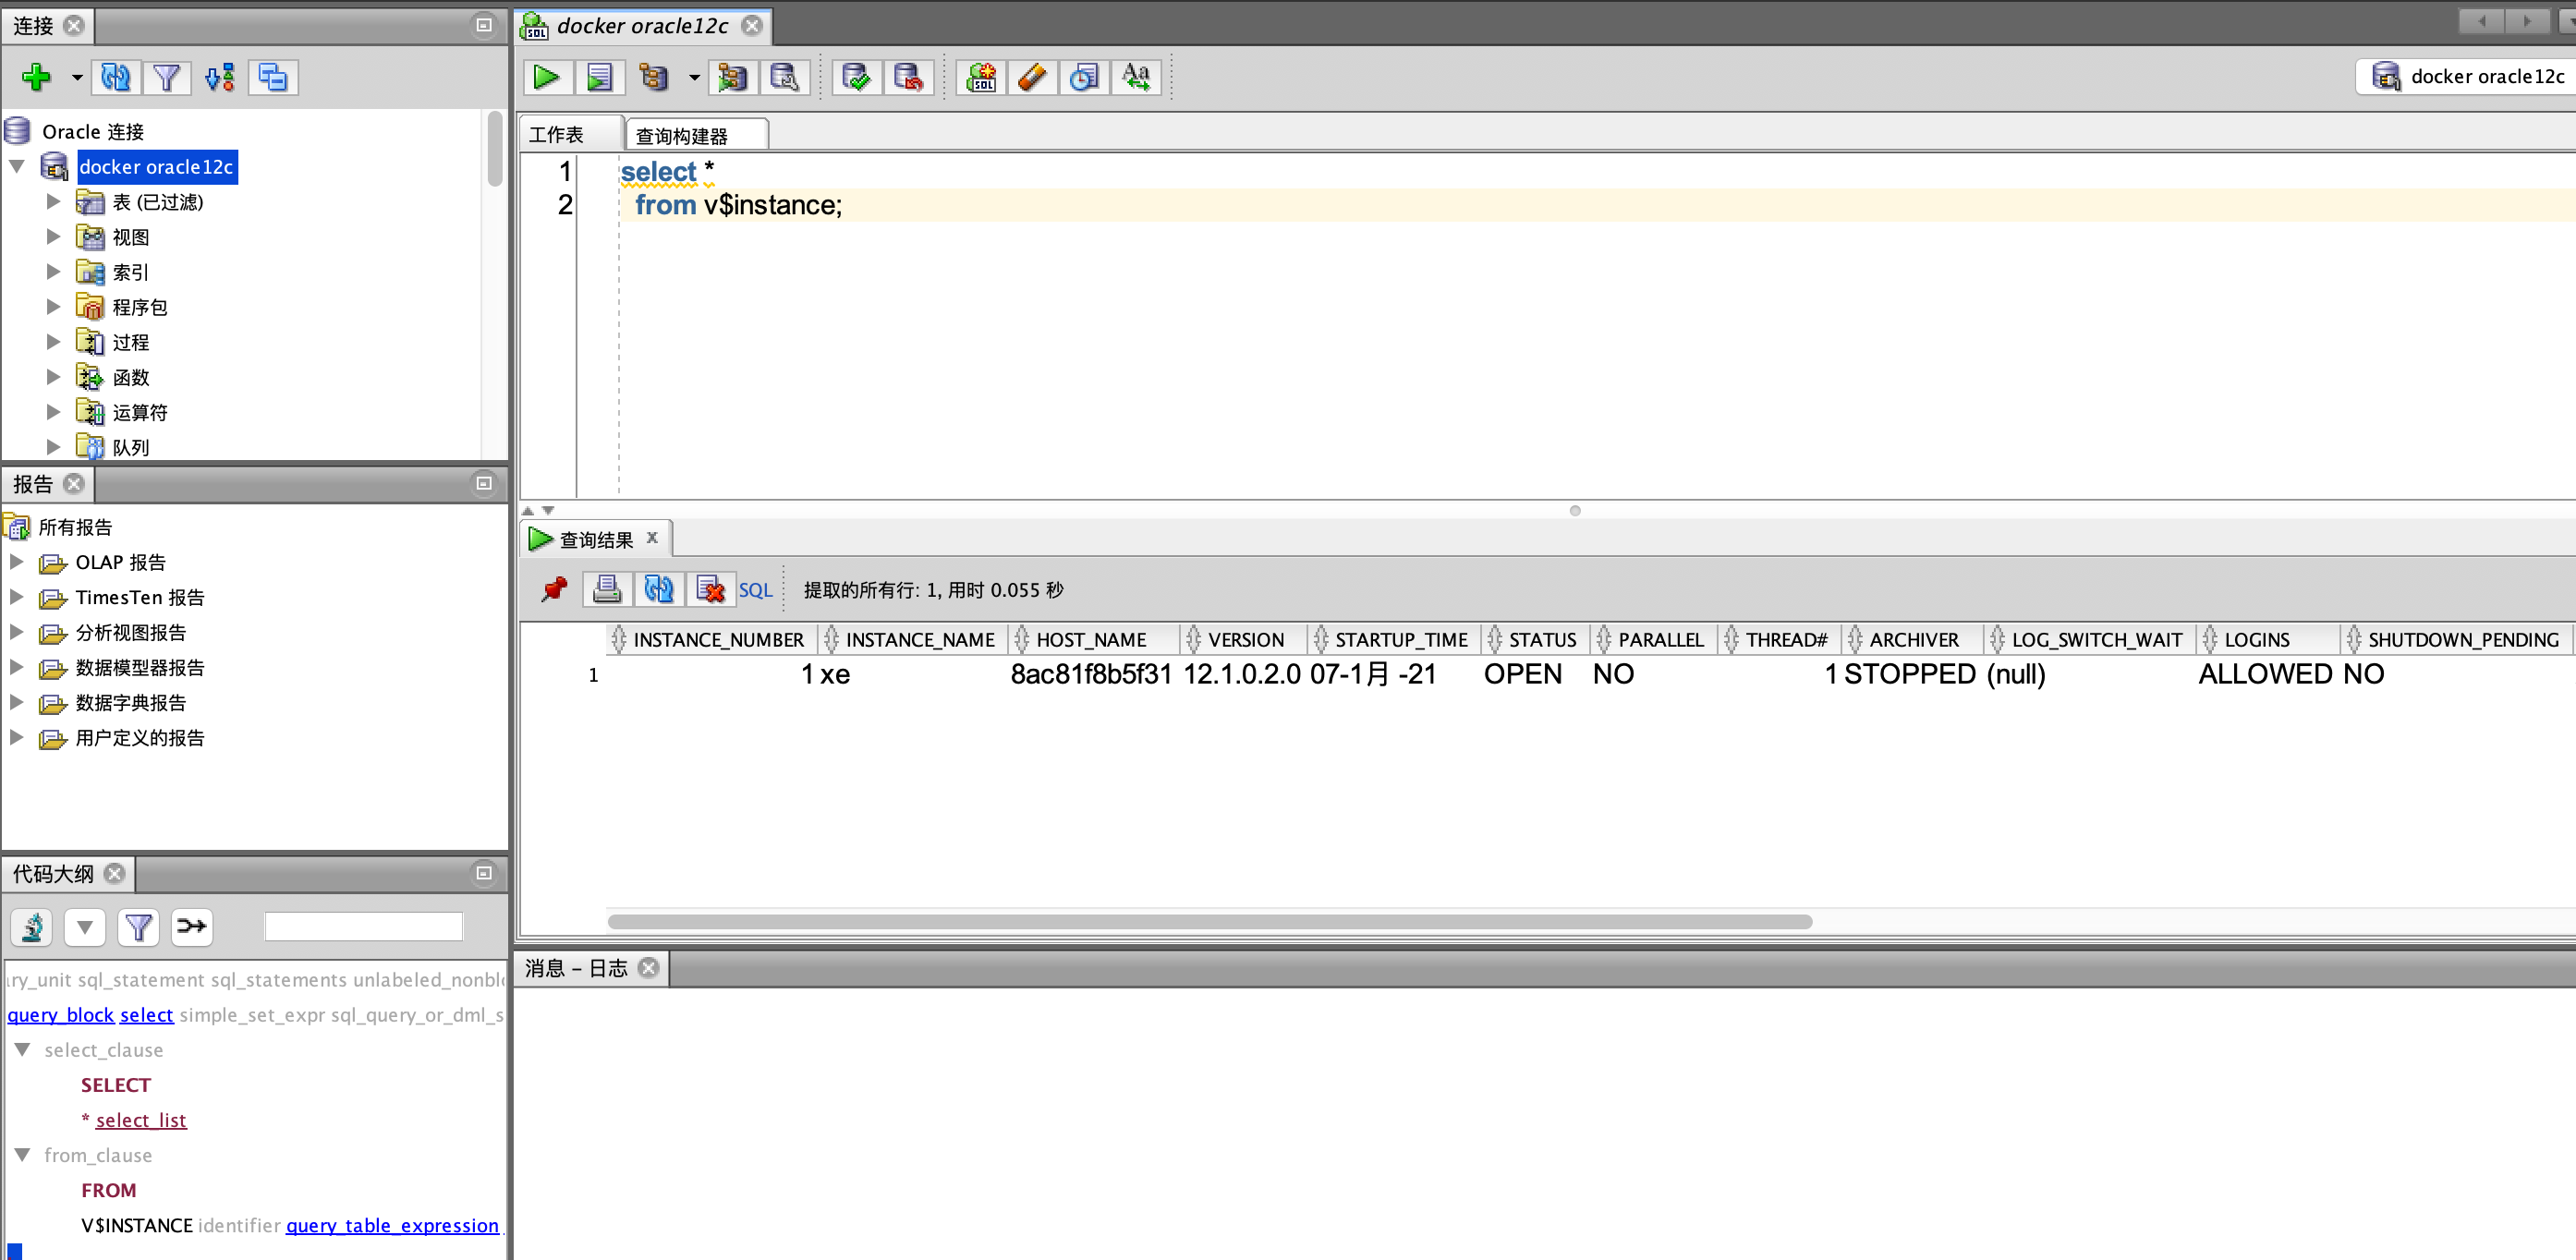Image resolution: width=2576 pixels, height=1260 pixels.
Task: Switch to the 查询构建器 tab
Action: point(683,135)
